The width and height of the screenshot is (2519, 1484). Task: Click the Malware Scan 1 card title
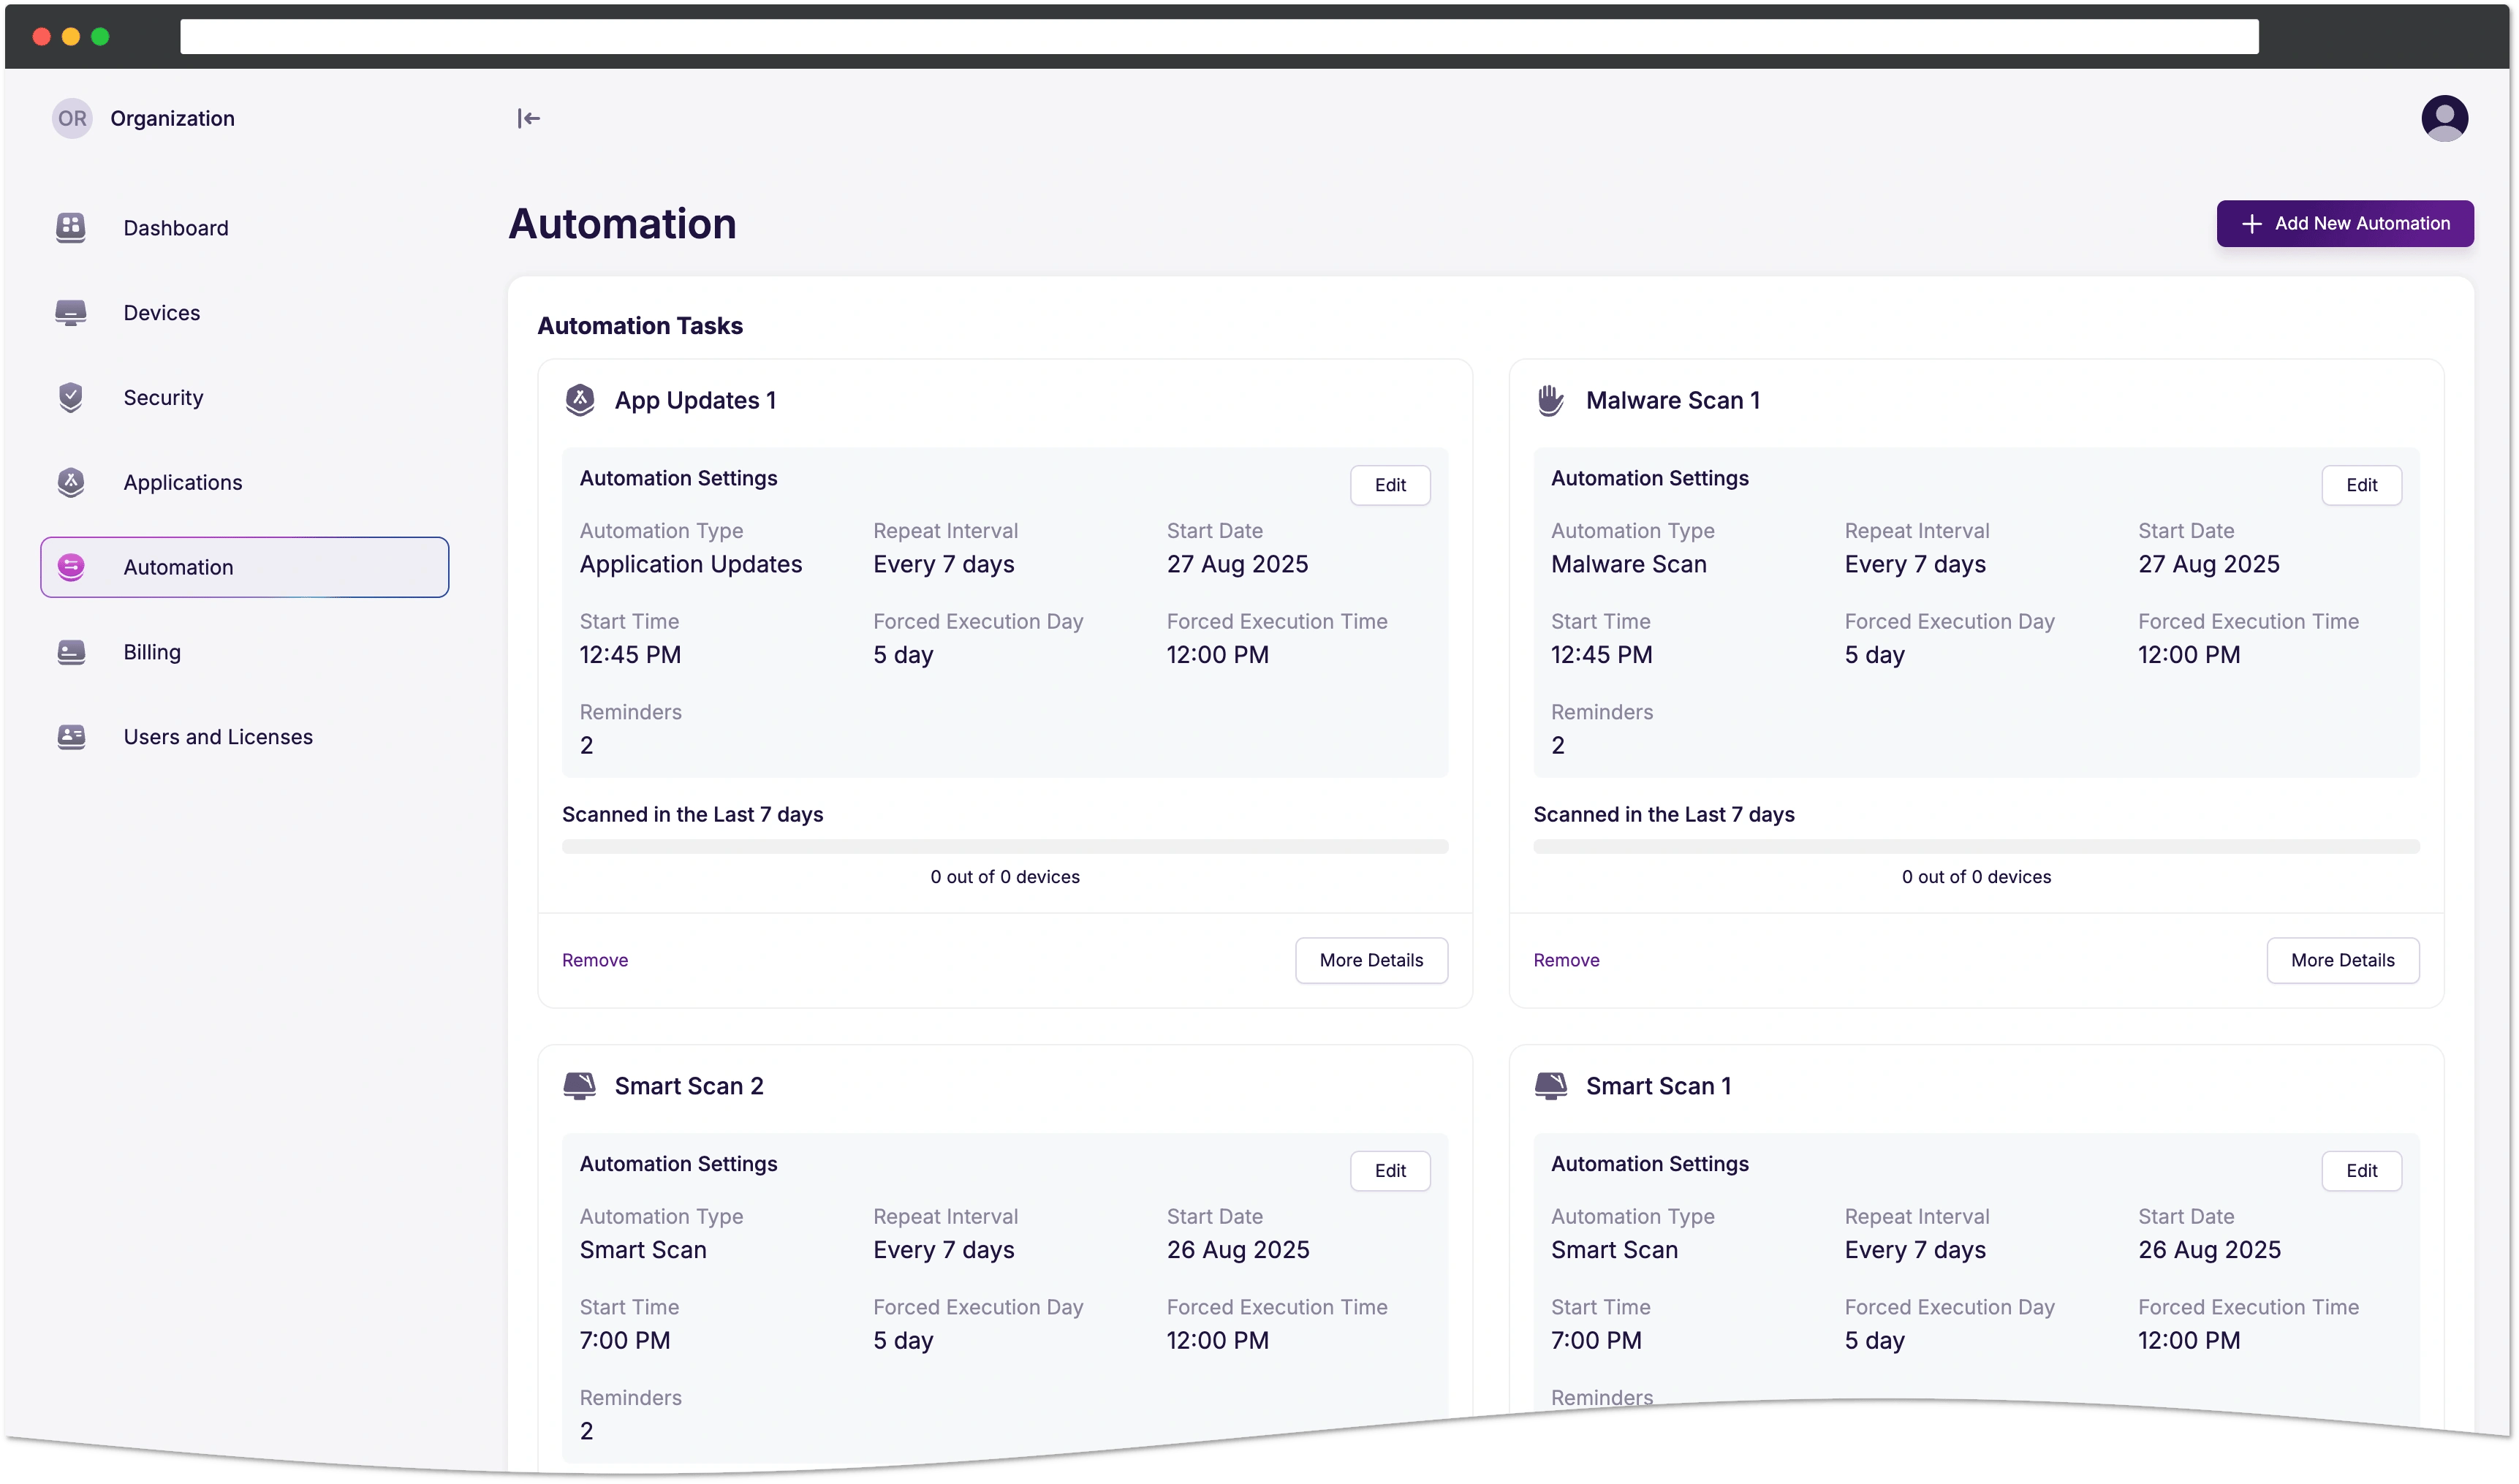click(1672, 400)
